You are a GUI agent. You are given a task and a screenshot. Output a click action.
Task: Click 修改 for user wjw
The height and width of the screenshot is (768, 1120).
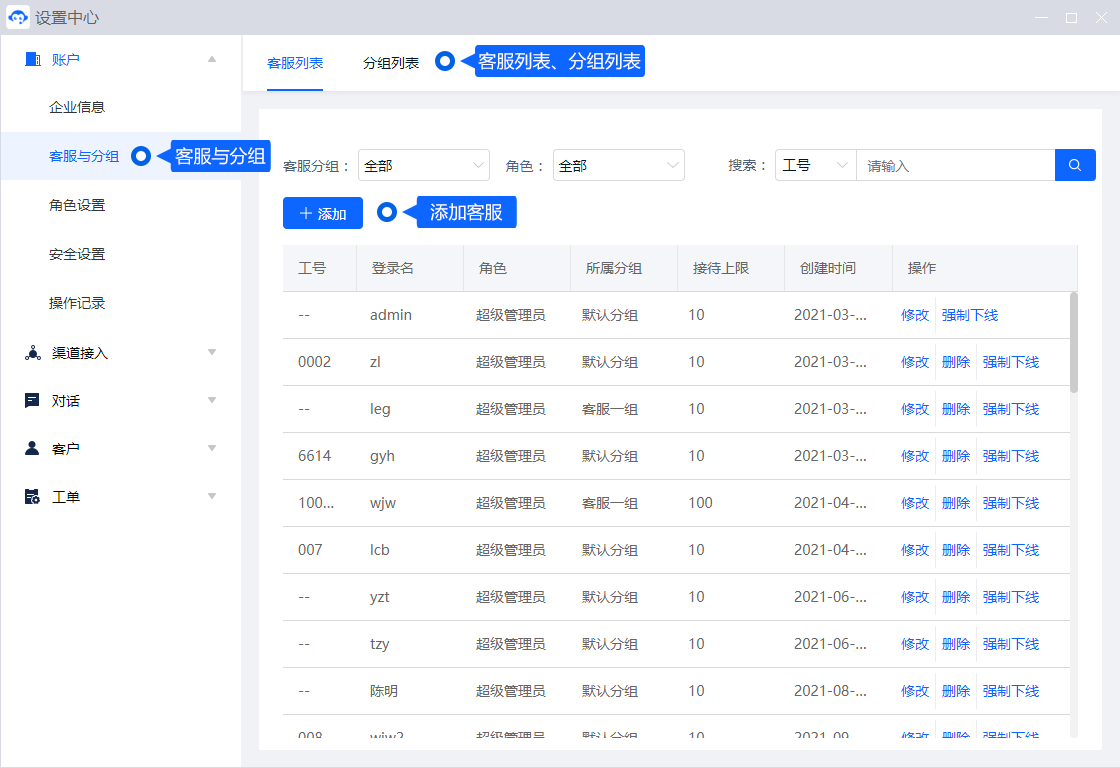pyautogui.click(x=915, y=503)
